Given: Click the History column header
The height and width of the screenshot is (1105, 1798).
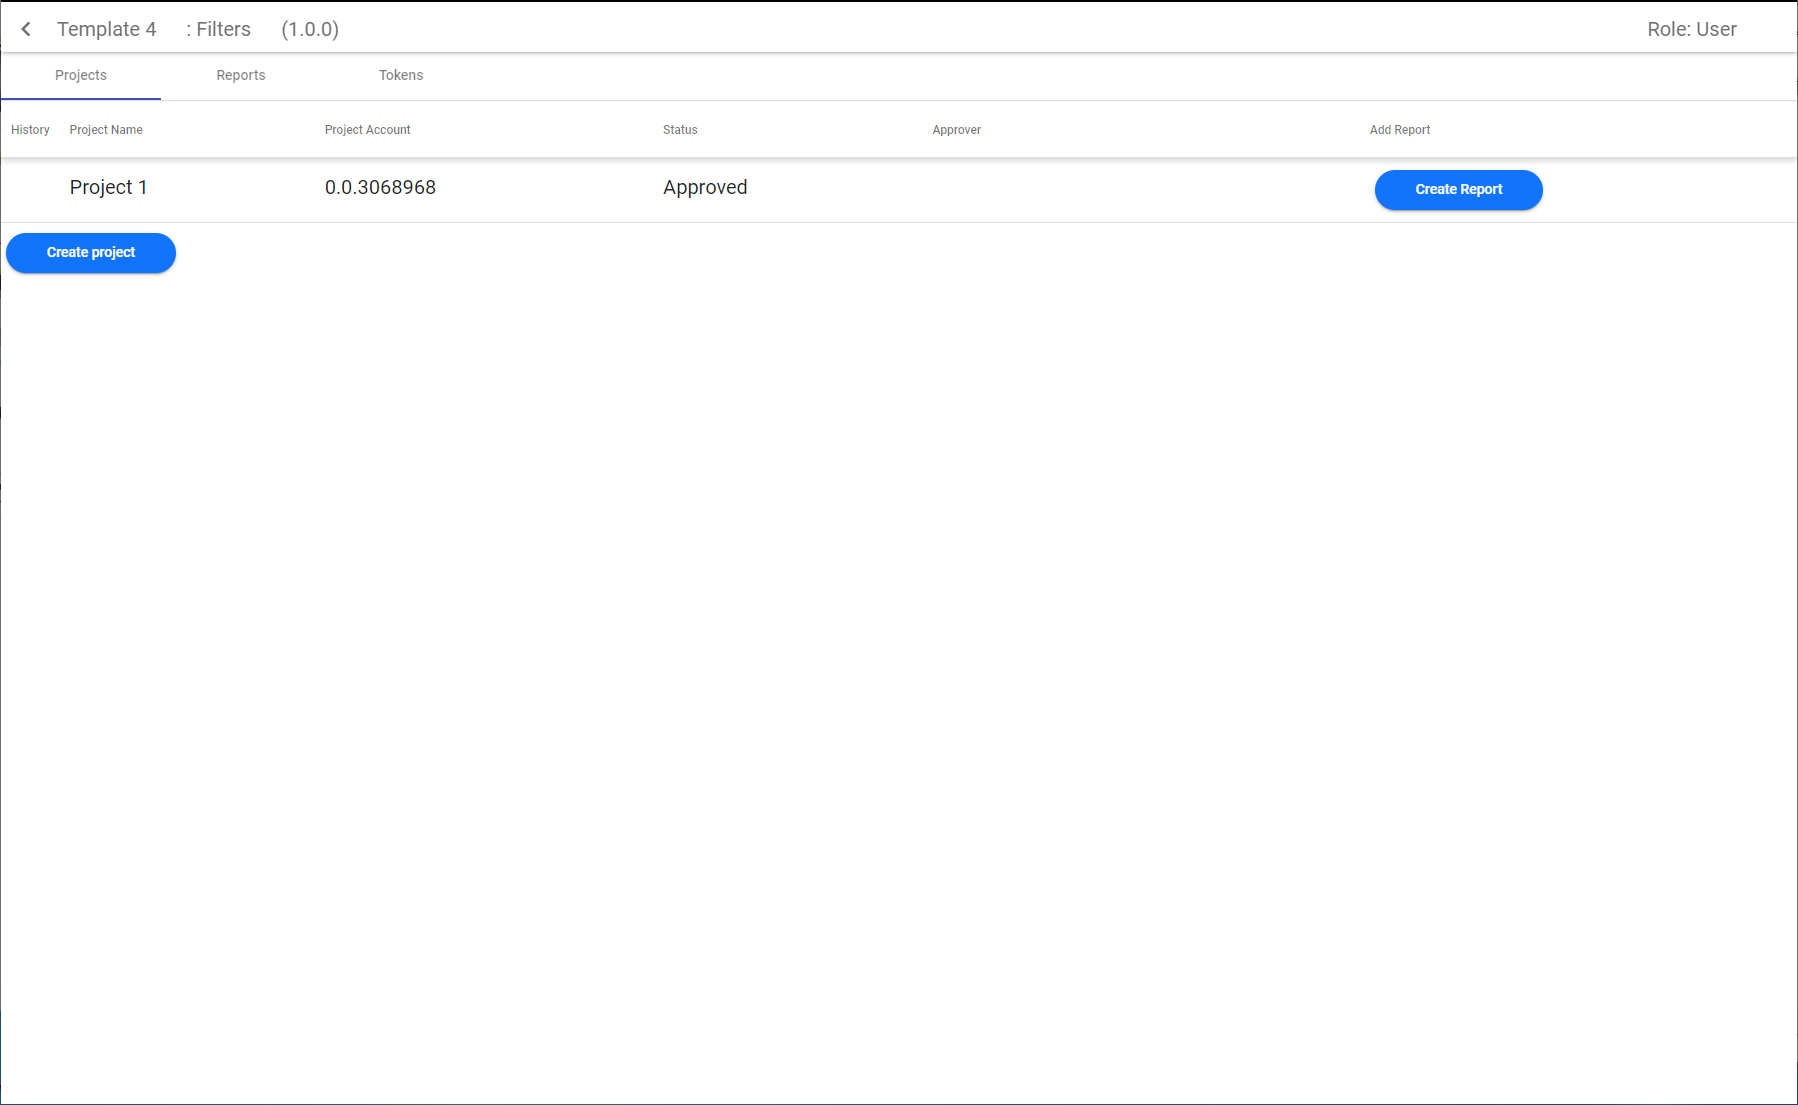Looking at the screenshot, I should (30, 130).
